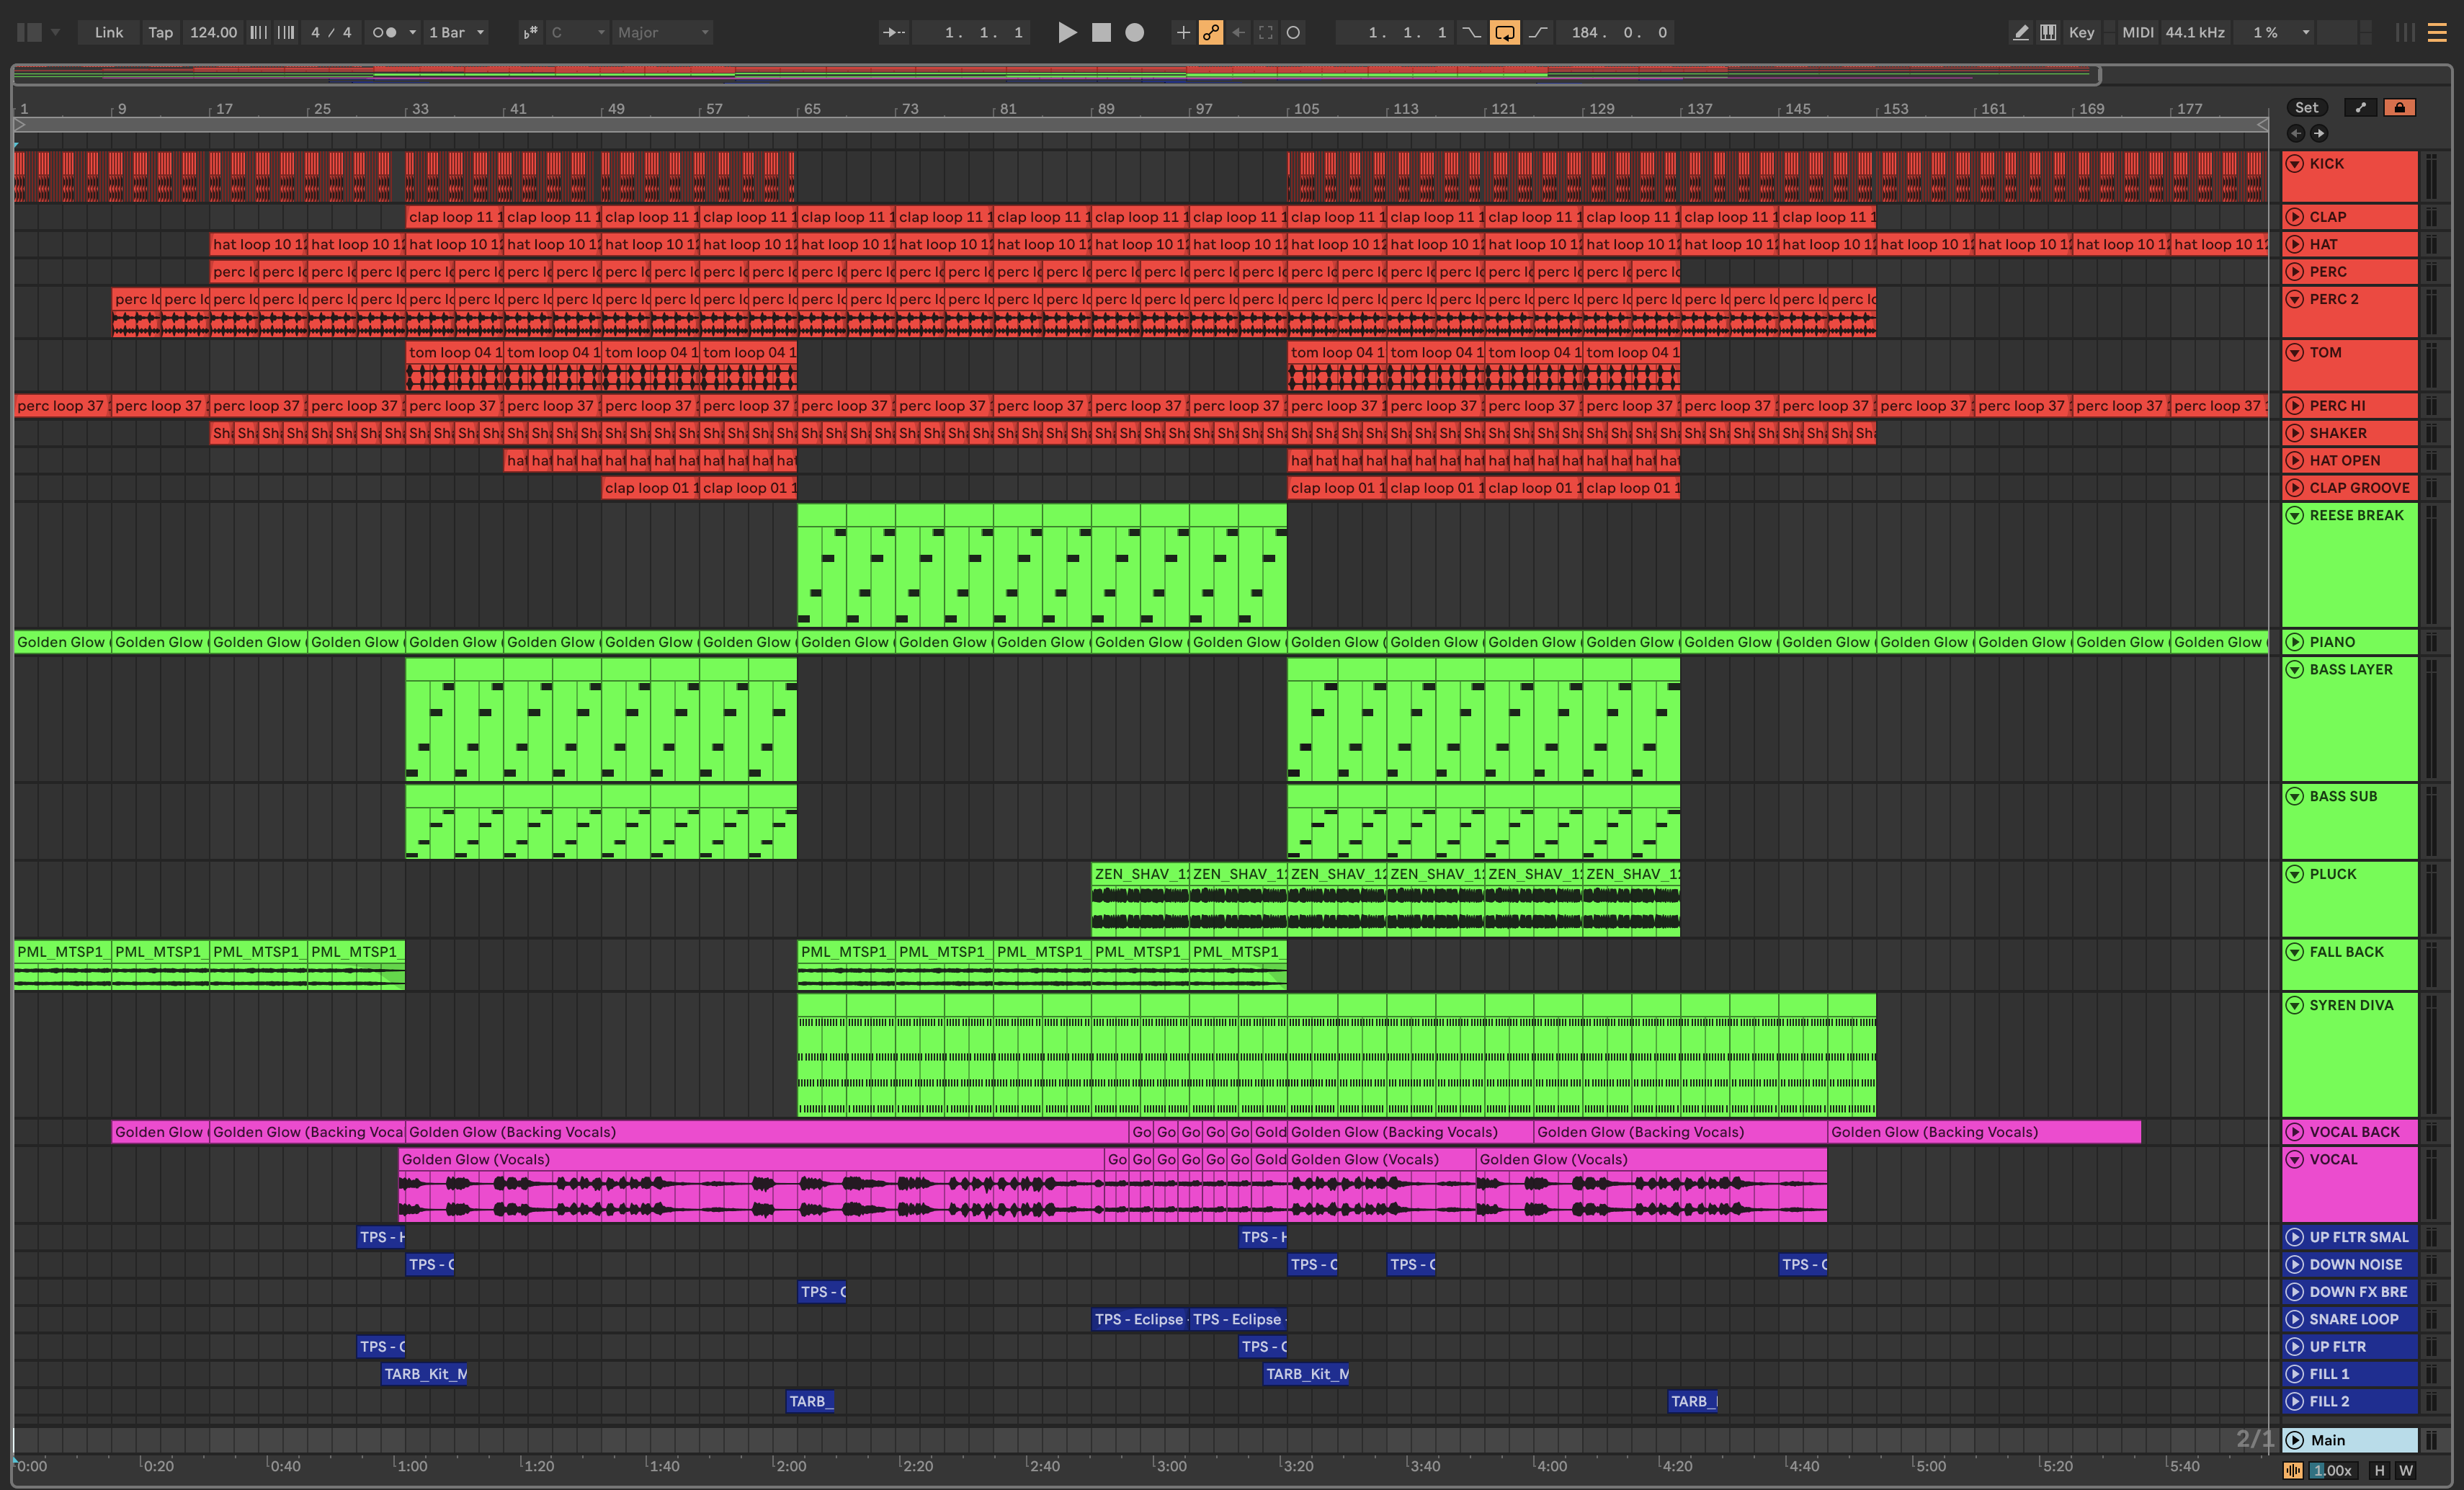Start playback with the Play button
The width and height of the screenshot is (2464, 1490).
pos(1067,33)
